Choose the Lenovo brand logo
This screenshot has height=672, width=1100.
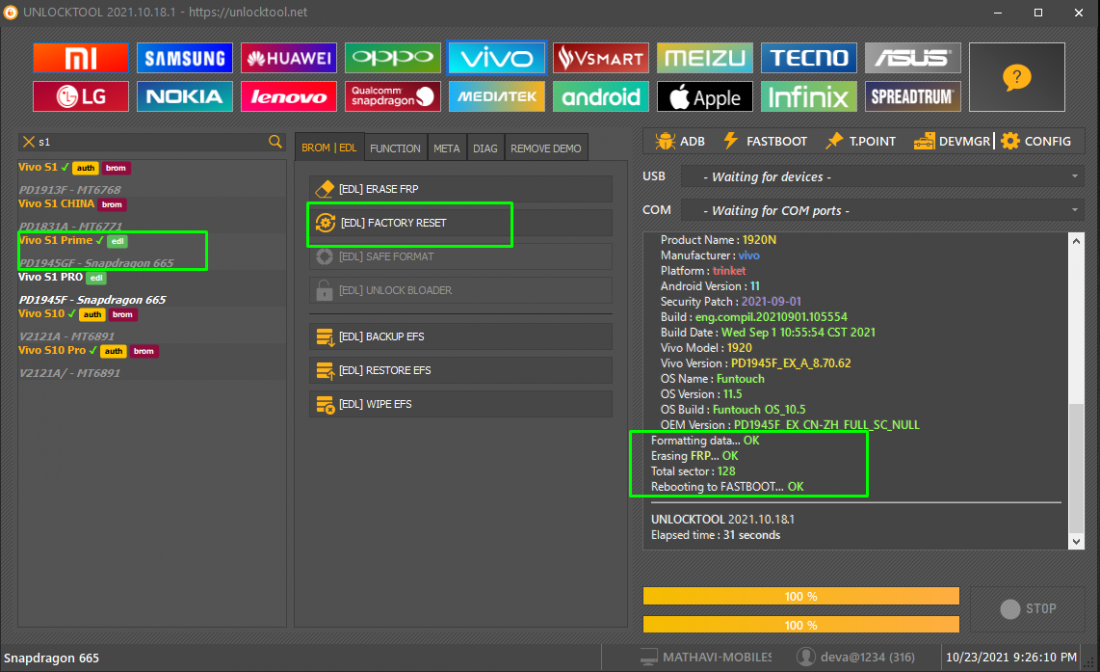point(288,97)
